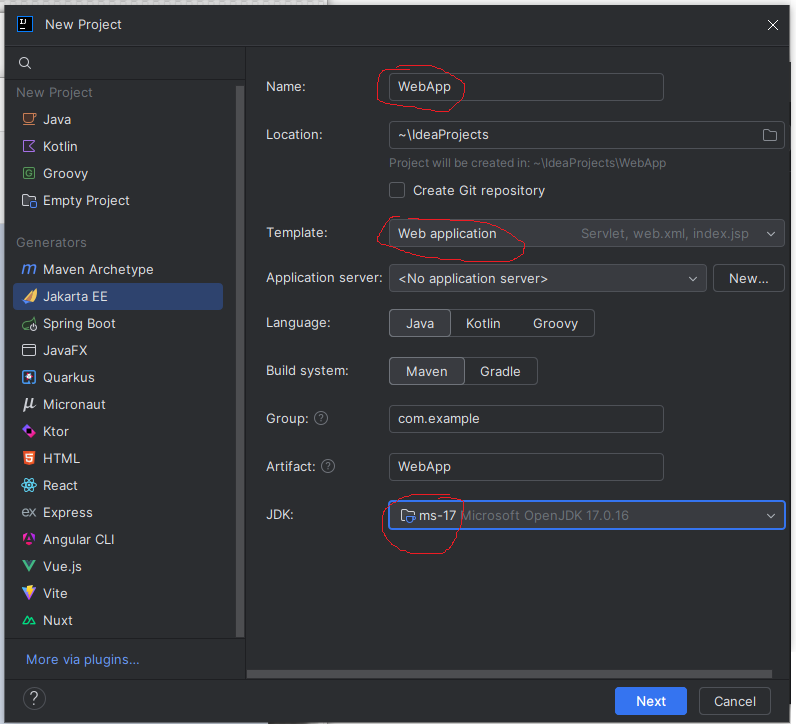This screenshot has width=796, height=724.
Task: Select the Vue.js generator icon
Action: pos(28,567)
